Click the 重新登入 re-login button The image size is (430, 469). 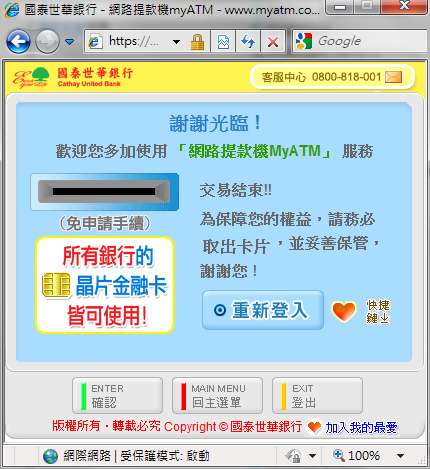pyautogui.click(x=263, y=310)
